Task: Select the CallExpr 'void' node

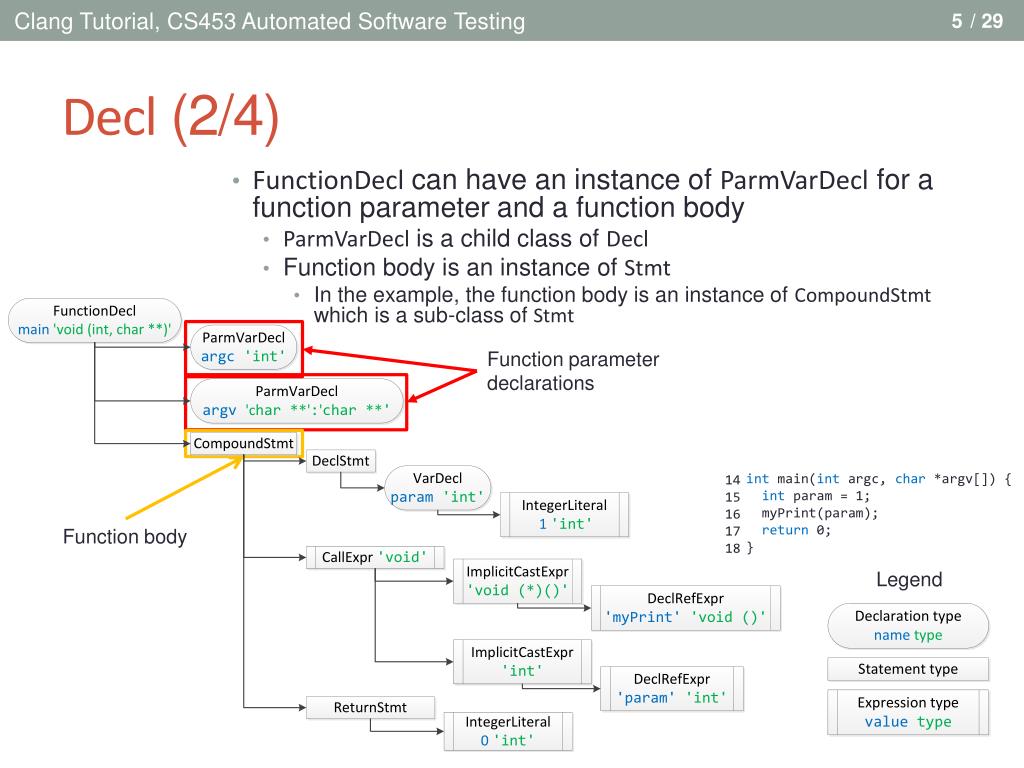Action: point(375,557)
